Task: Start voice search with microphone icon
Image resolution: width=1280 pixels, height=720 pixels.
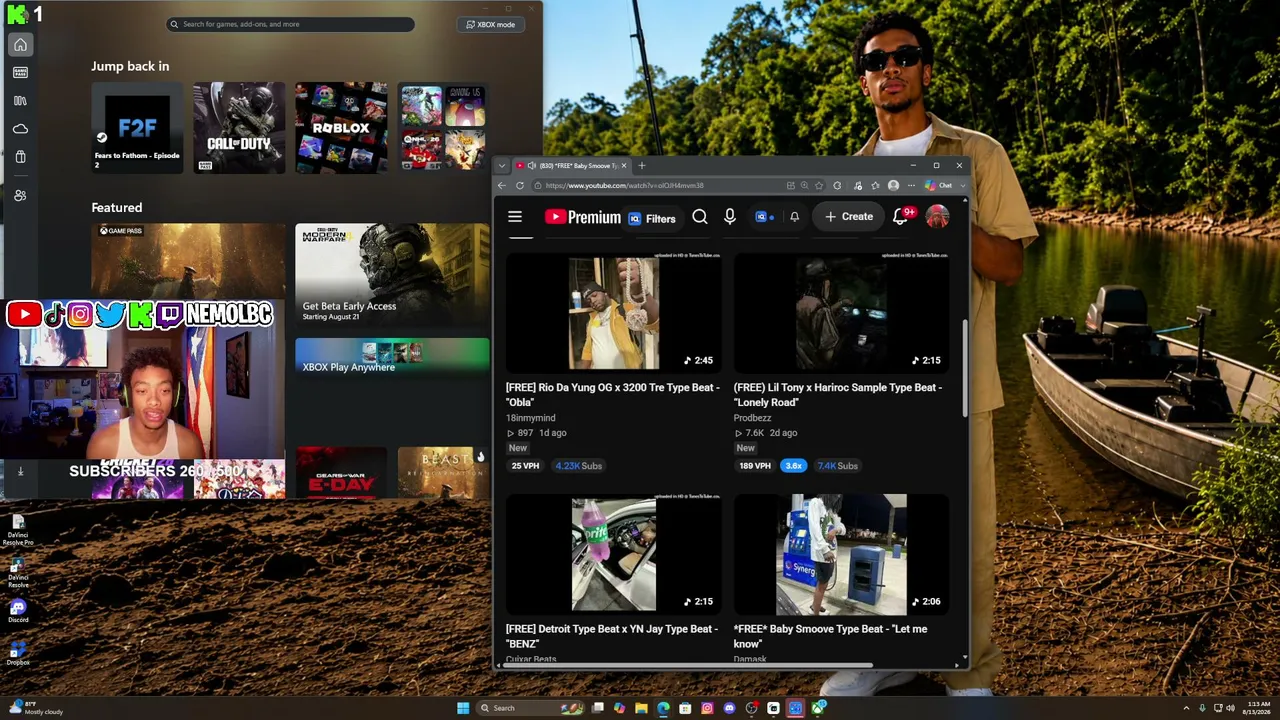Action: point(730,217)
